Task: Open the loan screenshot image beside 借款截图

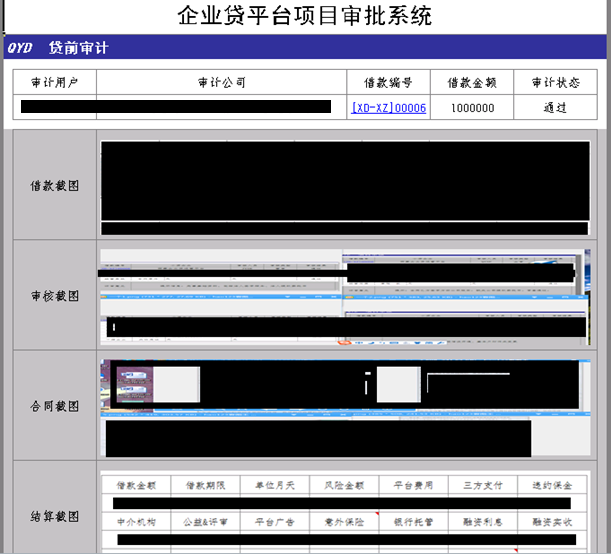Action: point(345,187)
